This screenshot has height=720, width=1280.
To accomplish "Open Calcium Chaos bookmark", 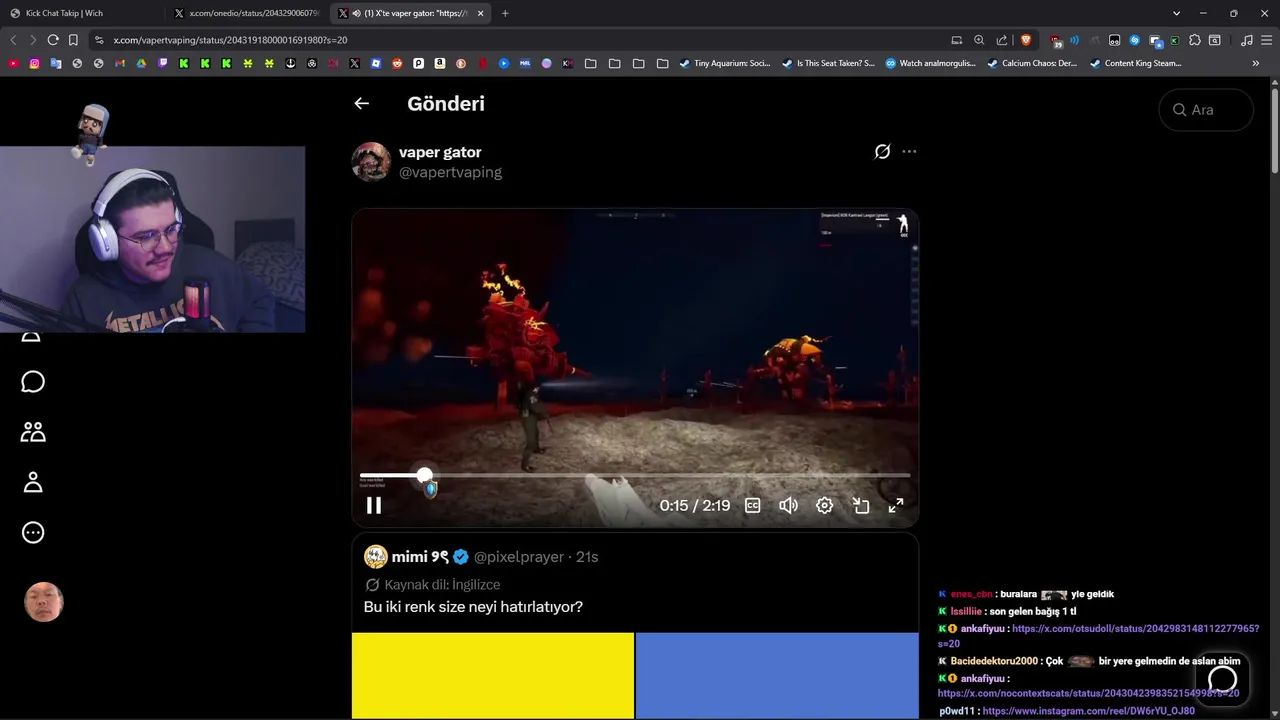I will click(x=1033, y=63).
